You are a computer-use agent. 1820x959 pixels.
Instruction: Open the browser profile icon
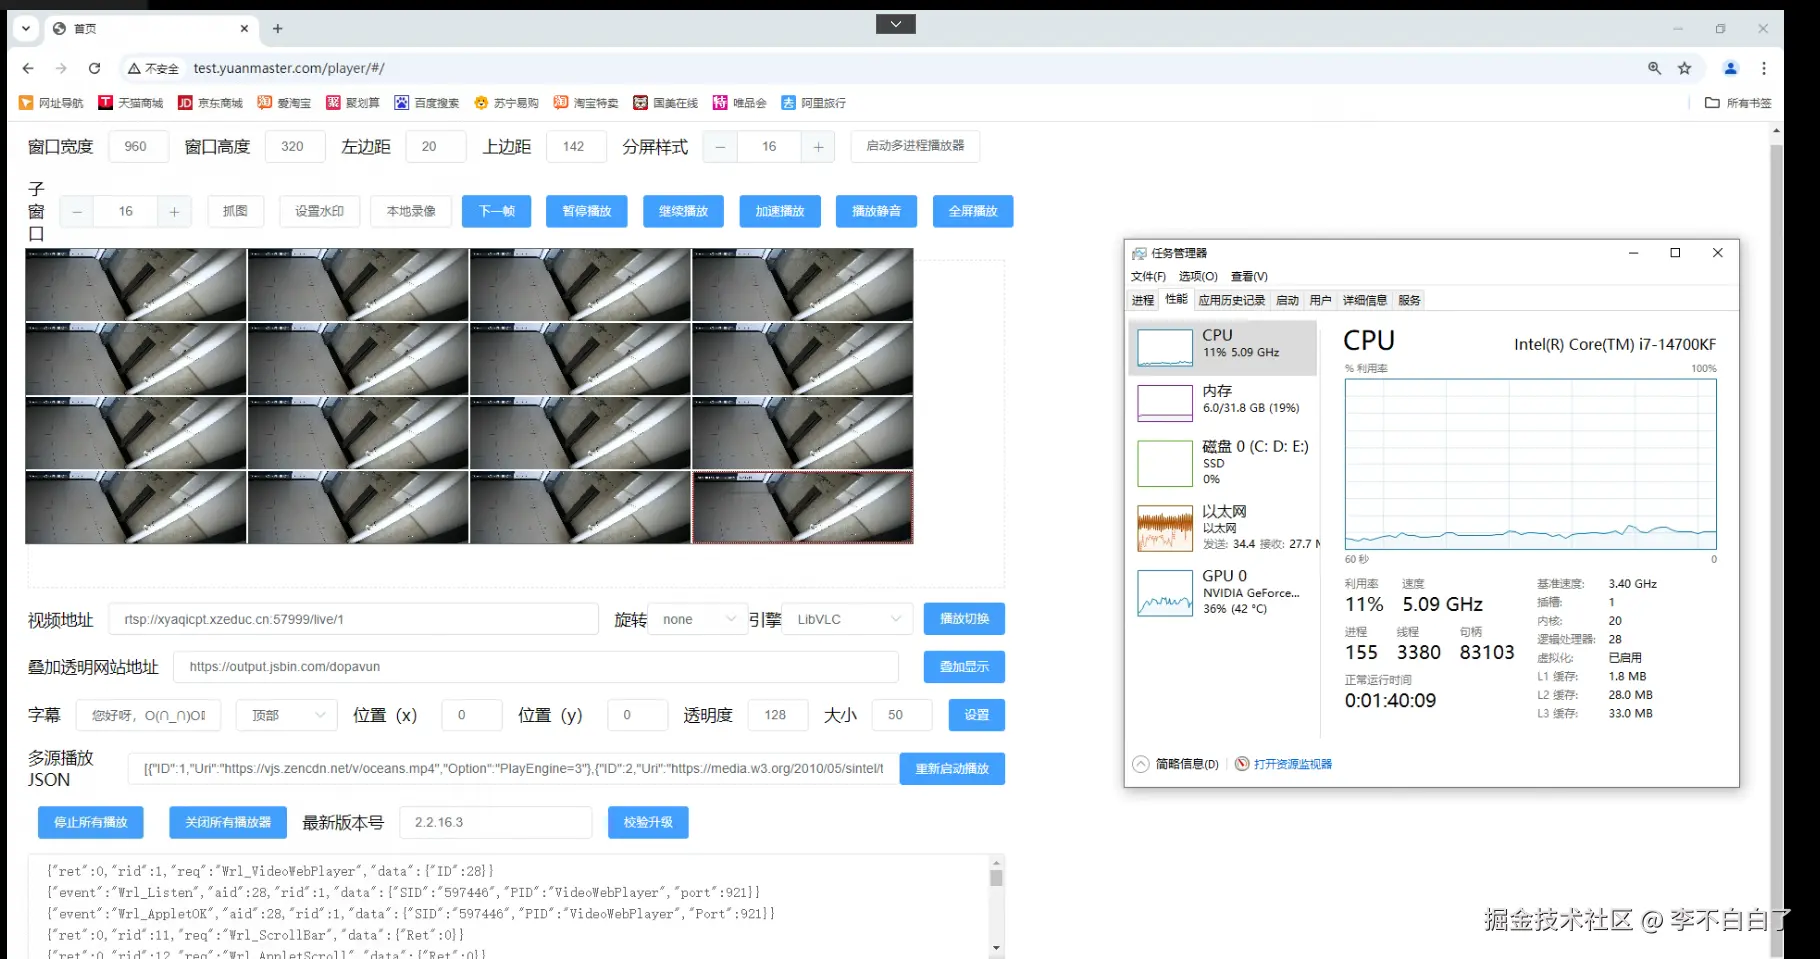[1730, 68]
